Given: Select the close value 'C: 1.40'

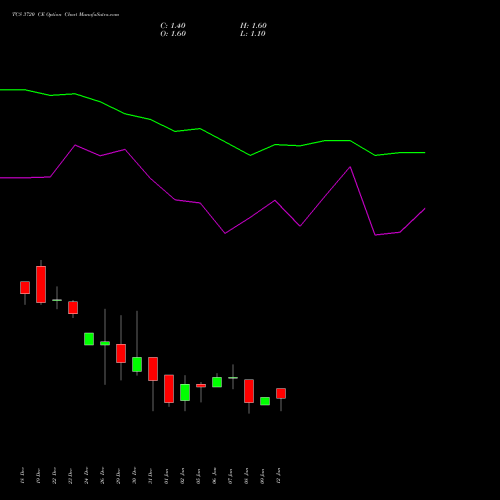Looking at the screenshot, I should click(173, 26).
